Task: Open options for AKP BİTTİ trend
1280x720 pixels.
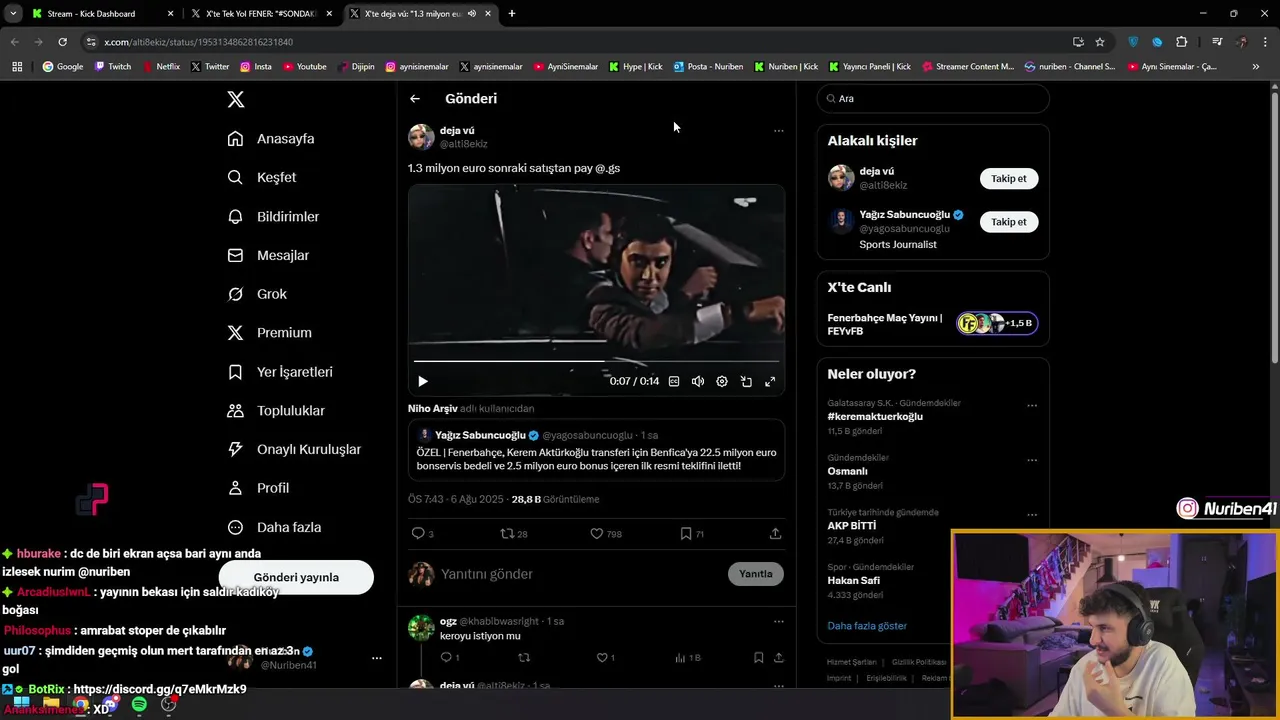Action: pyautogui.click(x=1032, y=515)
